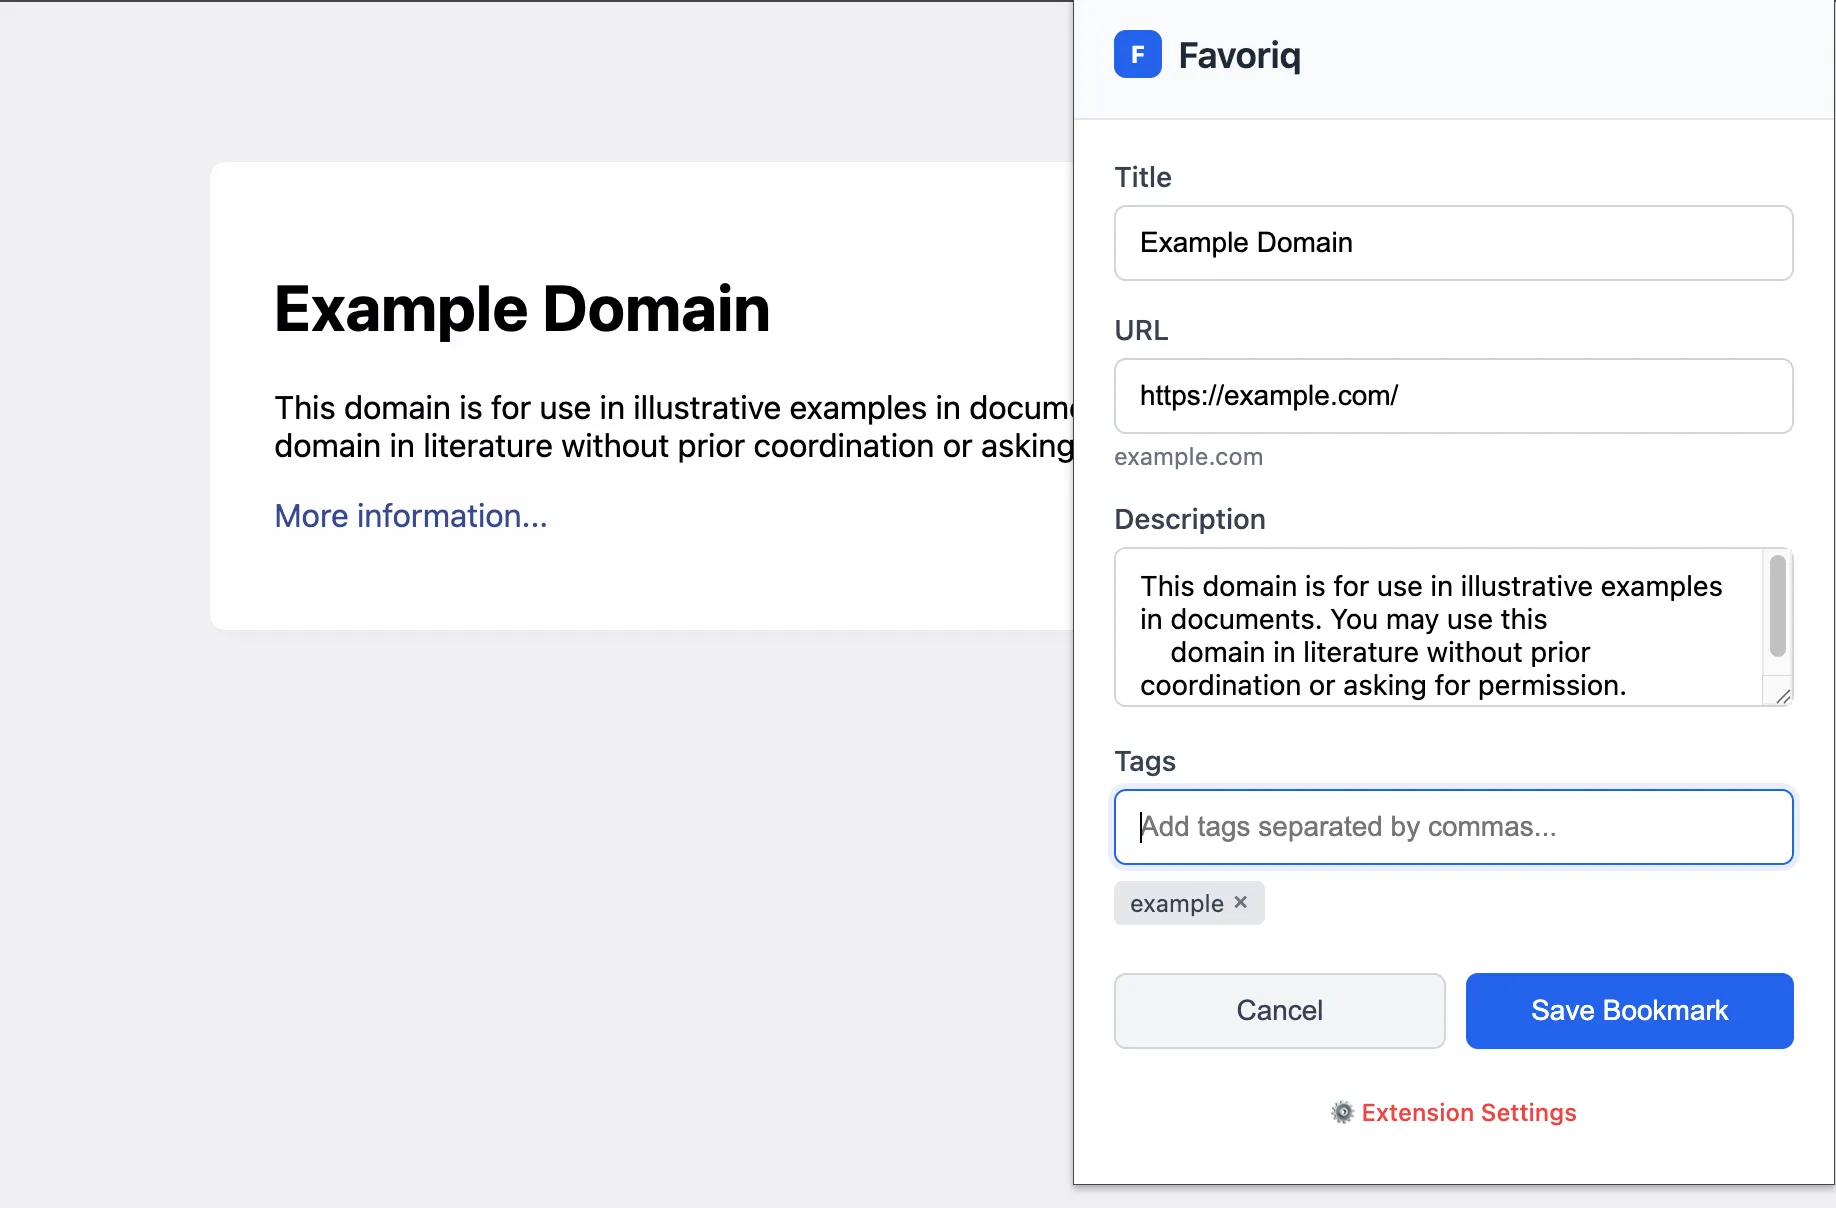1836x1208 pixels.
Task: Click the 'Description' field label
Action: pos(1190,519)
